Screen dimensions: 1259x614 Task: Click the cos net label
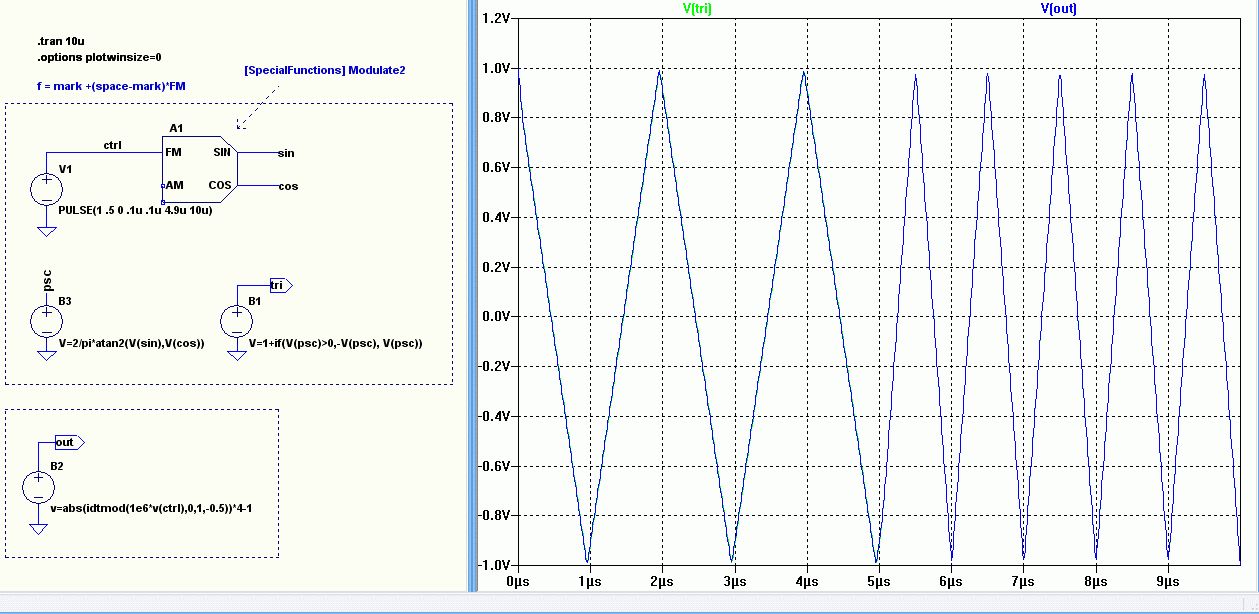288,186
